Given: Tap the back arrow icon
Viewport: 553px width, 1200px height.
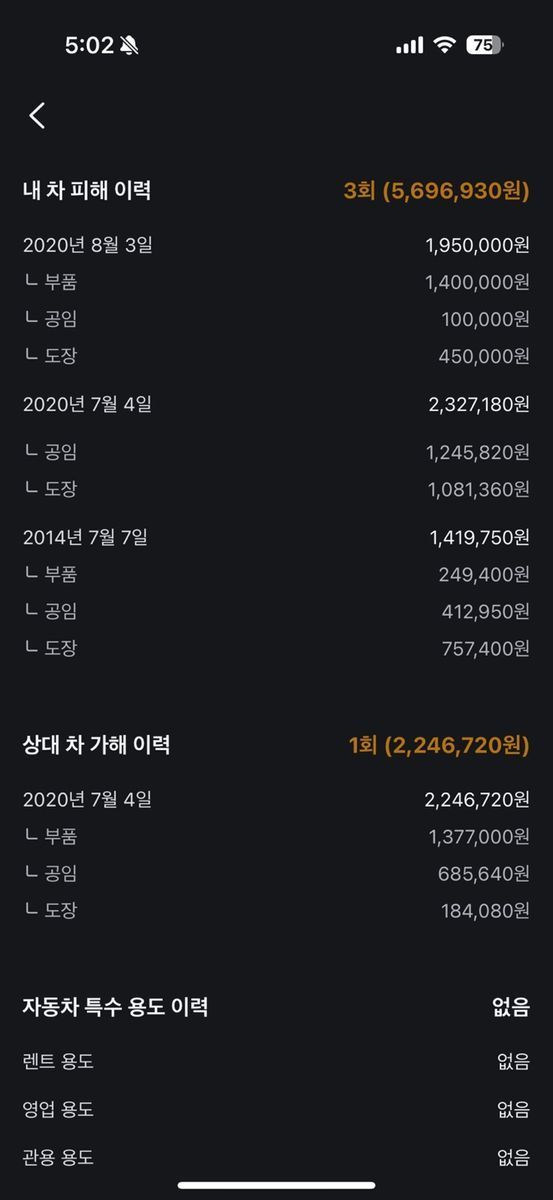Looking at the screenshot, I should coord(37,116).
